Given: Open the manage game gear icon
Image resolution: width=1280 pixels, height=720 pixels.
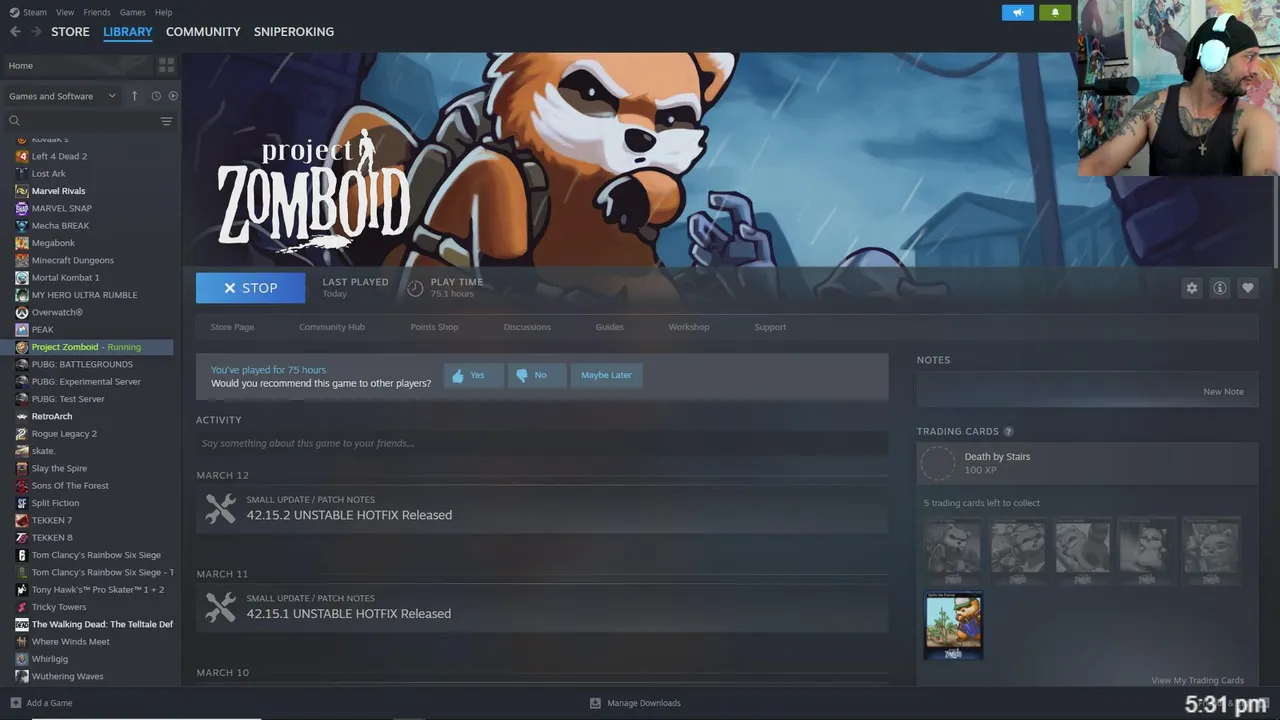Looking at the screenshot, I should 1191,288.
